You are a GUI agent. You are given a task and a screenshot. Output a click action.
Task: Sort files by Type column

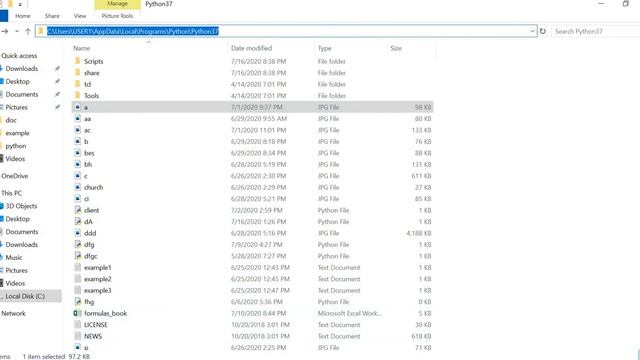[324, 48]
